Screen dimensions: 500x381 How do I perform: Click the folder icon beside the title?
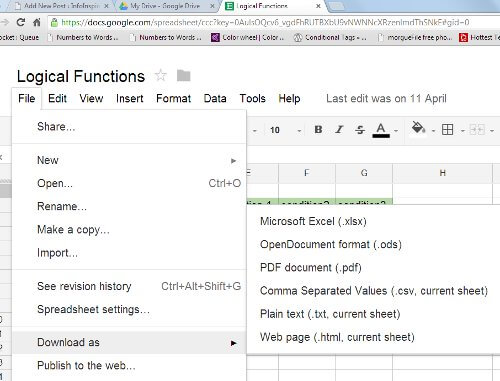click(183, 76)
